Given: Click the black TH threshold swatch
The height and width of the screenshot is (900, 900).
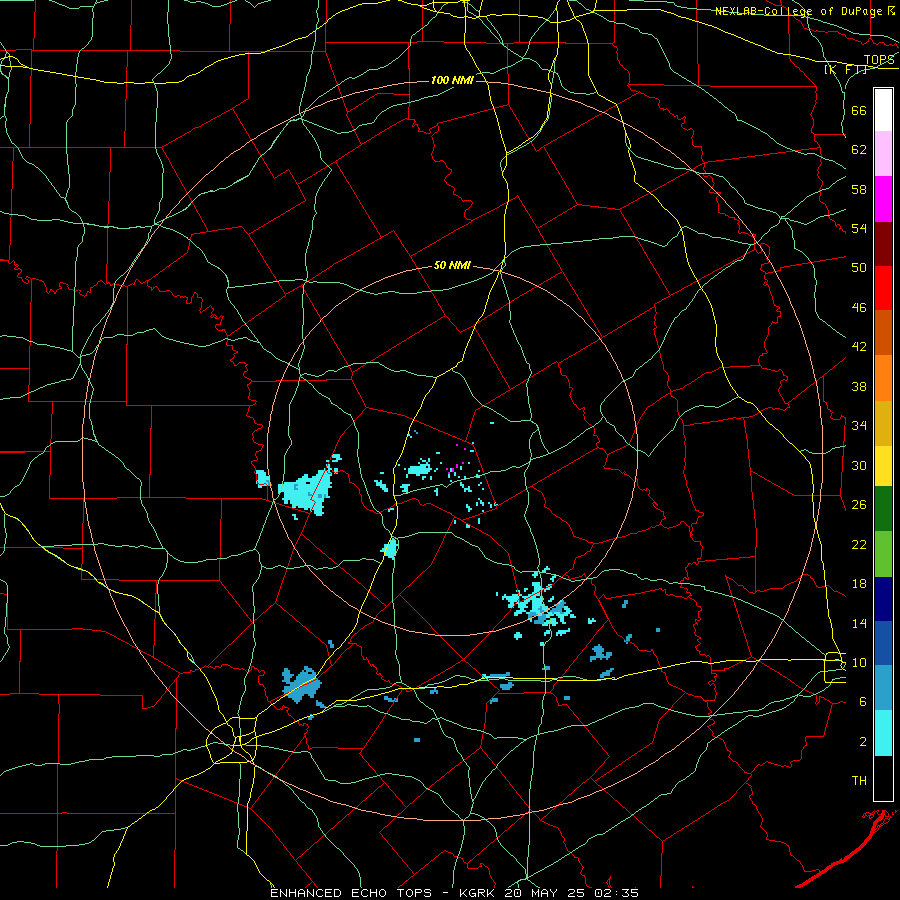Looking at the screenshot, I should point(883,778).
